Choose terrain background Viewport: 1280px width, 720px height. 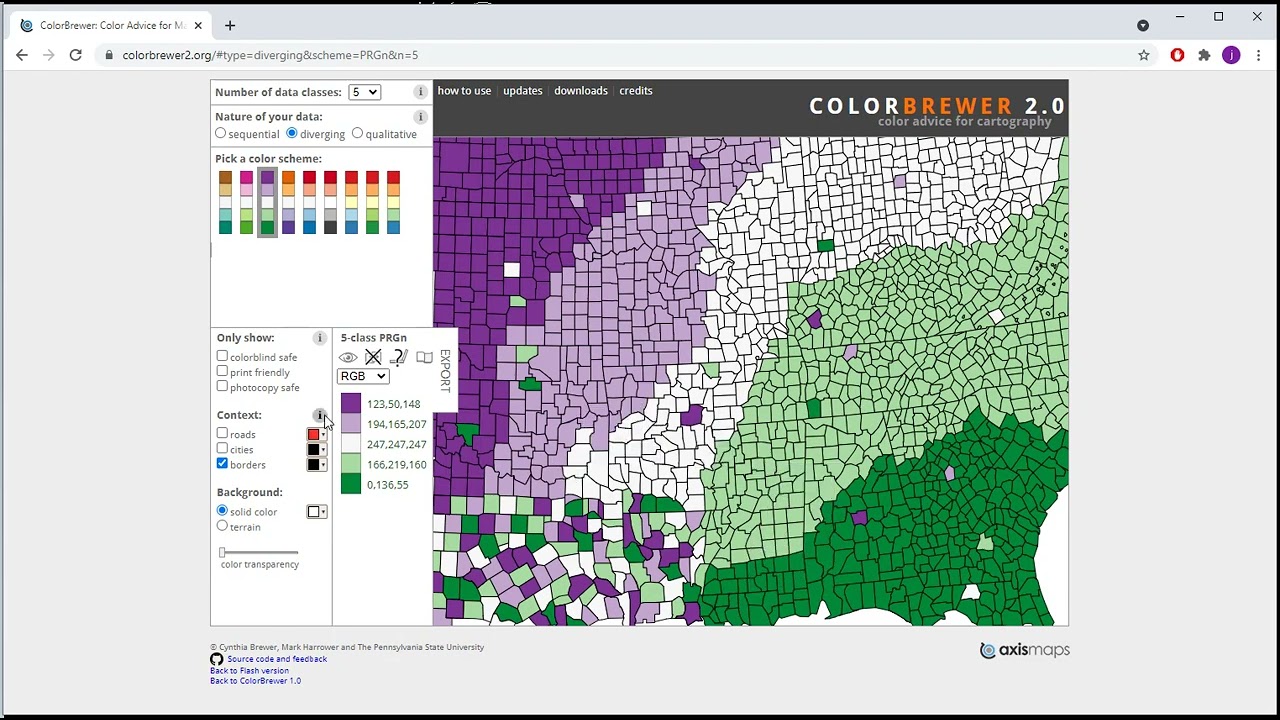(x=222, y=525)
